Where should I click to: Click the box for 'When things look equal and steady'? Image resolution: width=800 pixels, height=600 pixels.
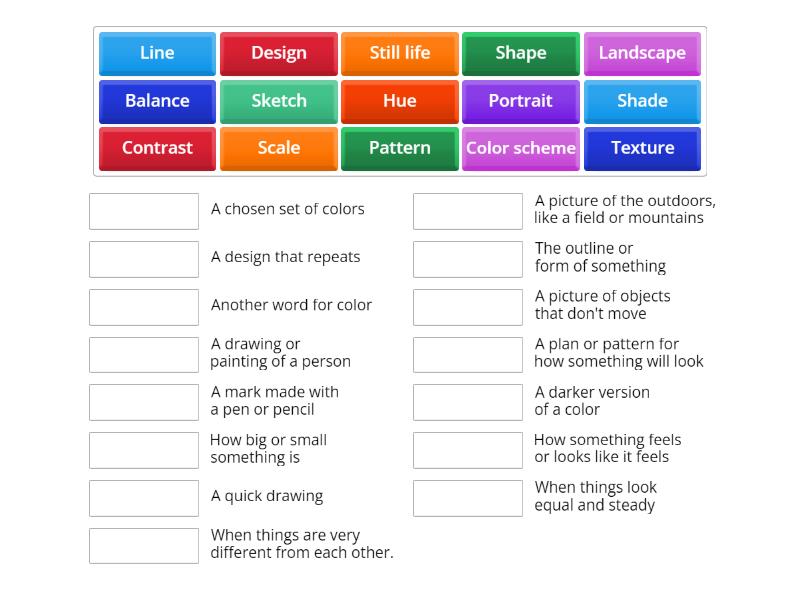click(x=468, y=498)
